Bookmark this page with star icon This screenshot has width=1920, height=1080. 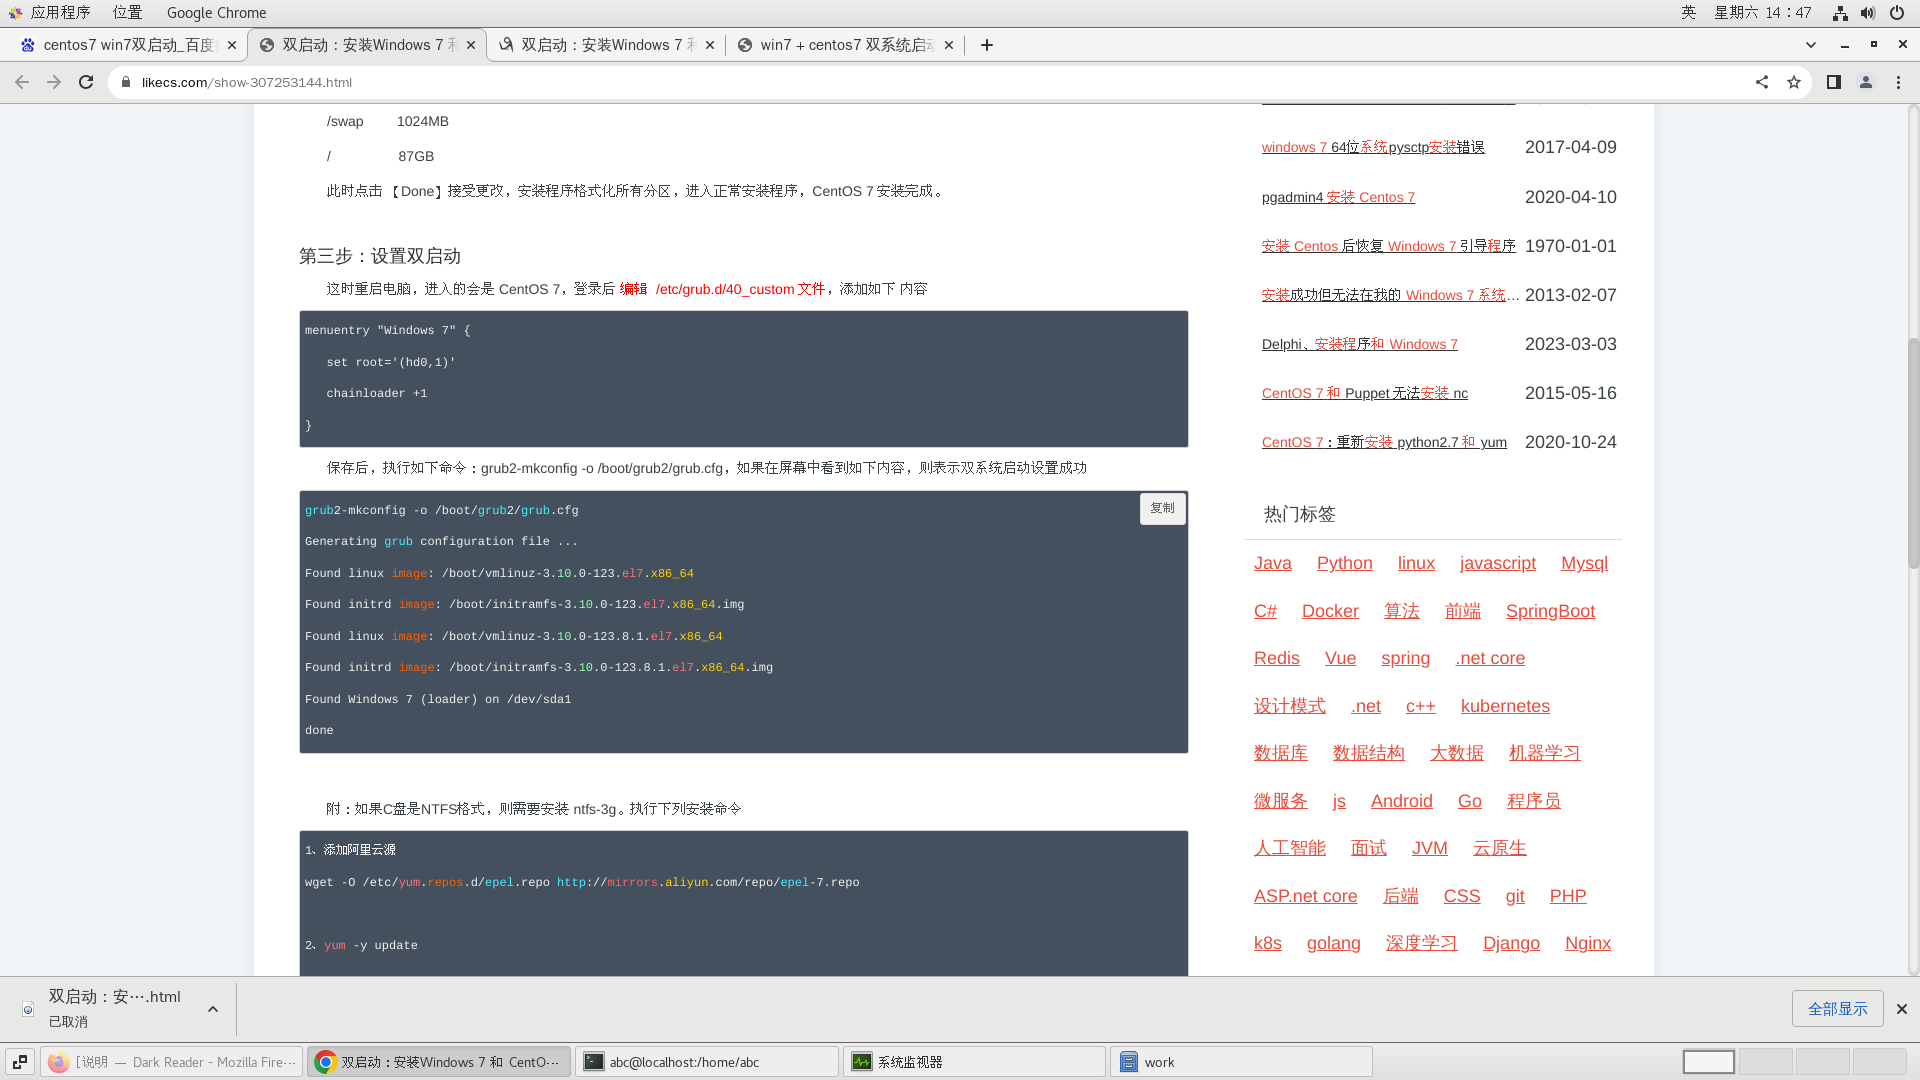(1794, 82)
